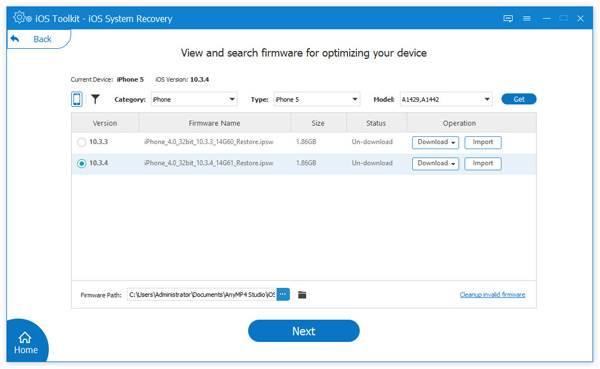Click the three-dots browse button for firmware path
Image resolution: width=600 pixels, height=369 pixels.
(283, 294)
